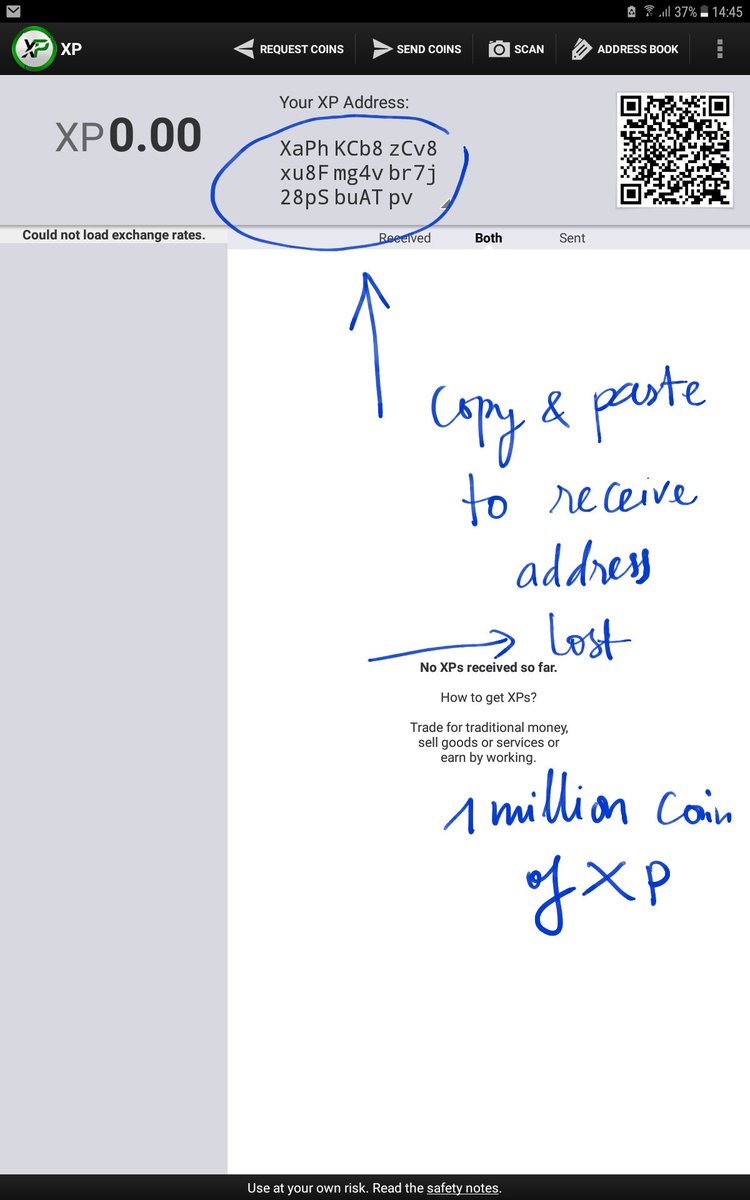Tap the mail notification icon in status bar
This screenshot has height=1200, width=750.
pyautogui.click(x=13, y=11)
